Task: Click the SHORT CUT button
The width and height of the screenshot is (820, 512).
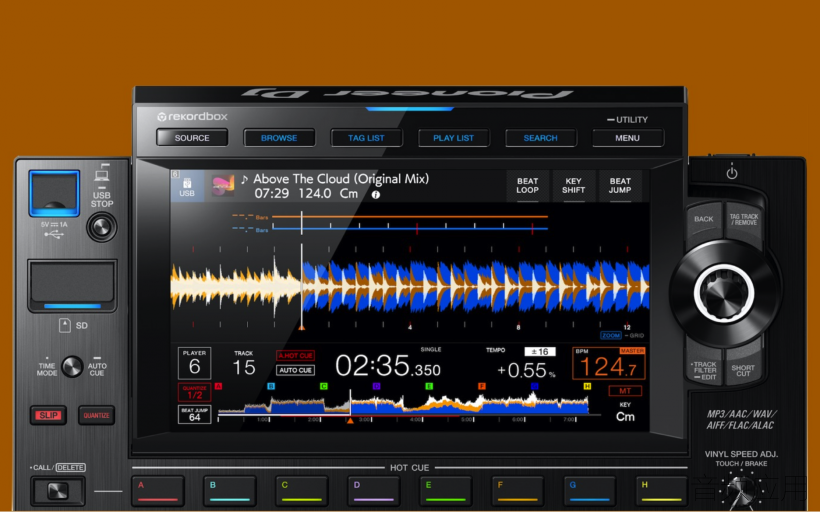Action: 743,369
